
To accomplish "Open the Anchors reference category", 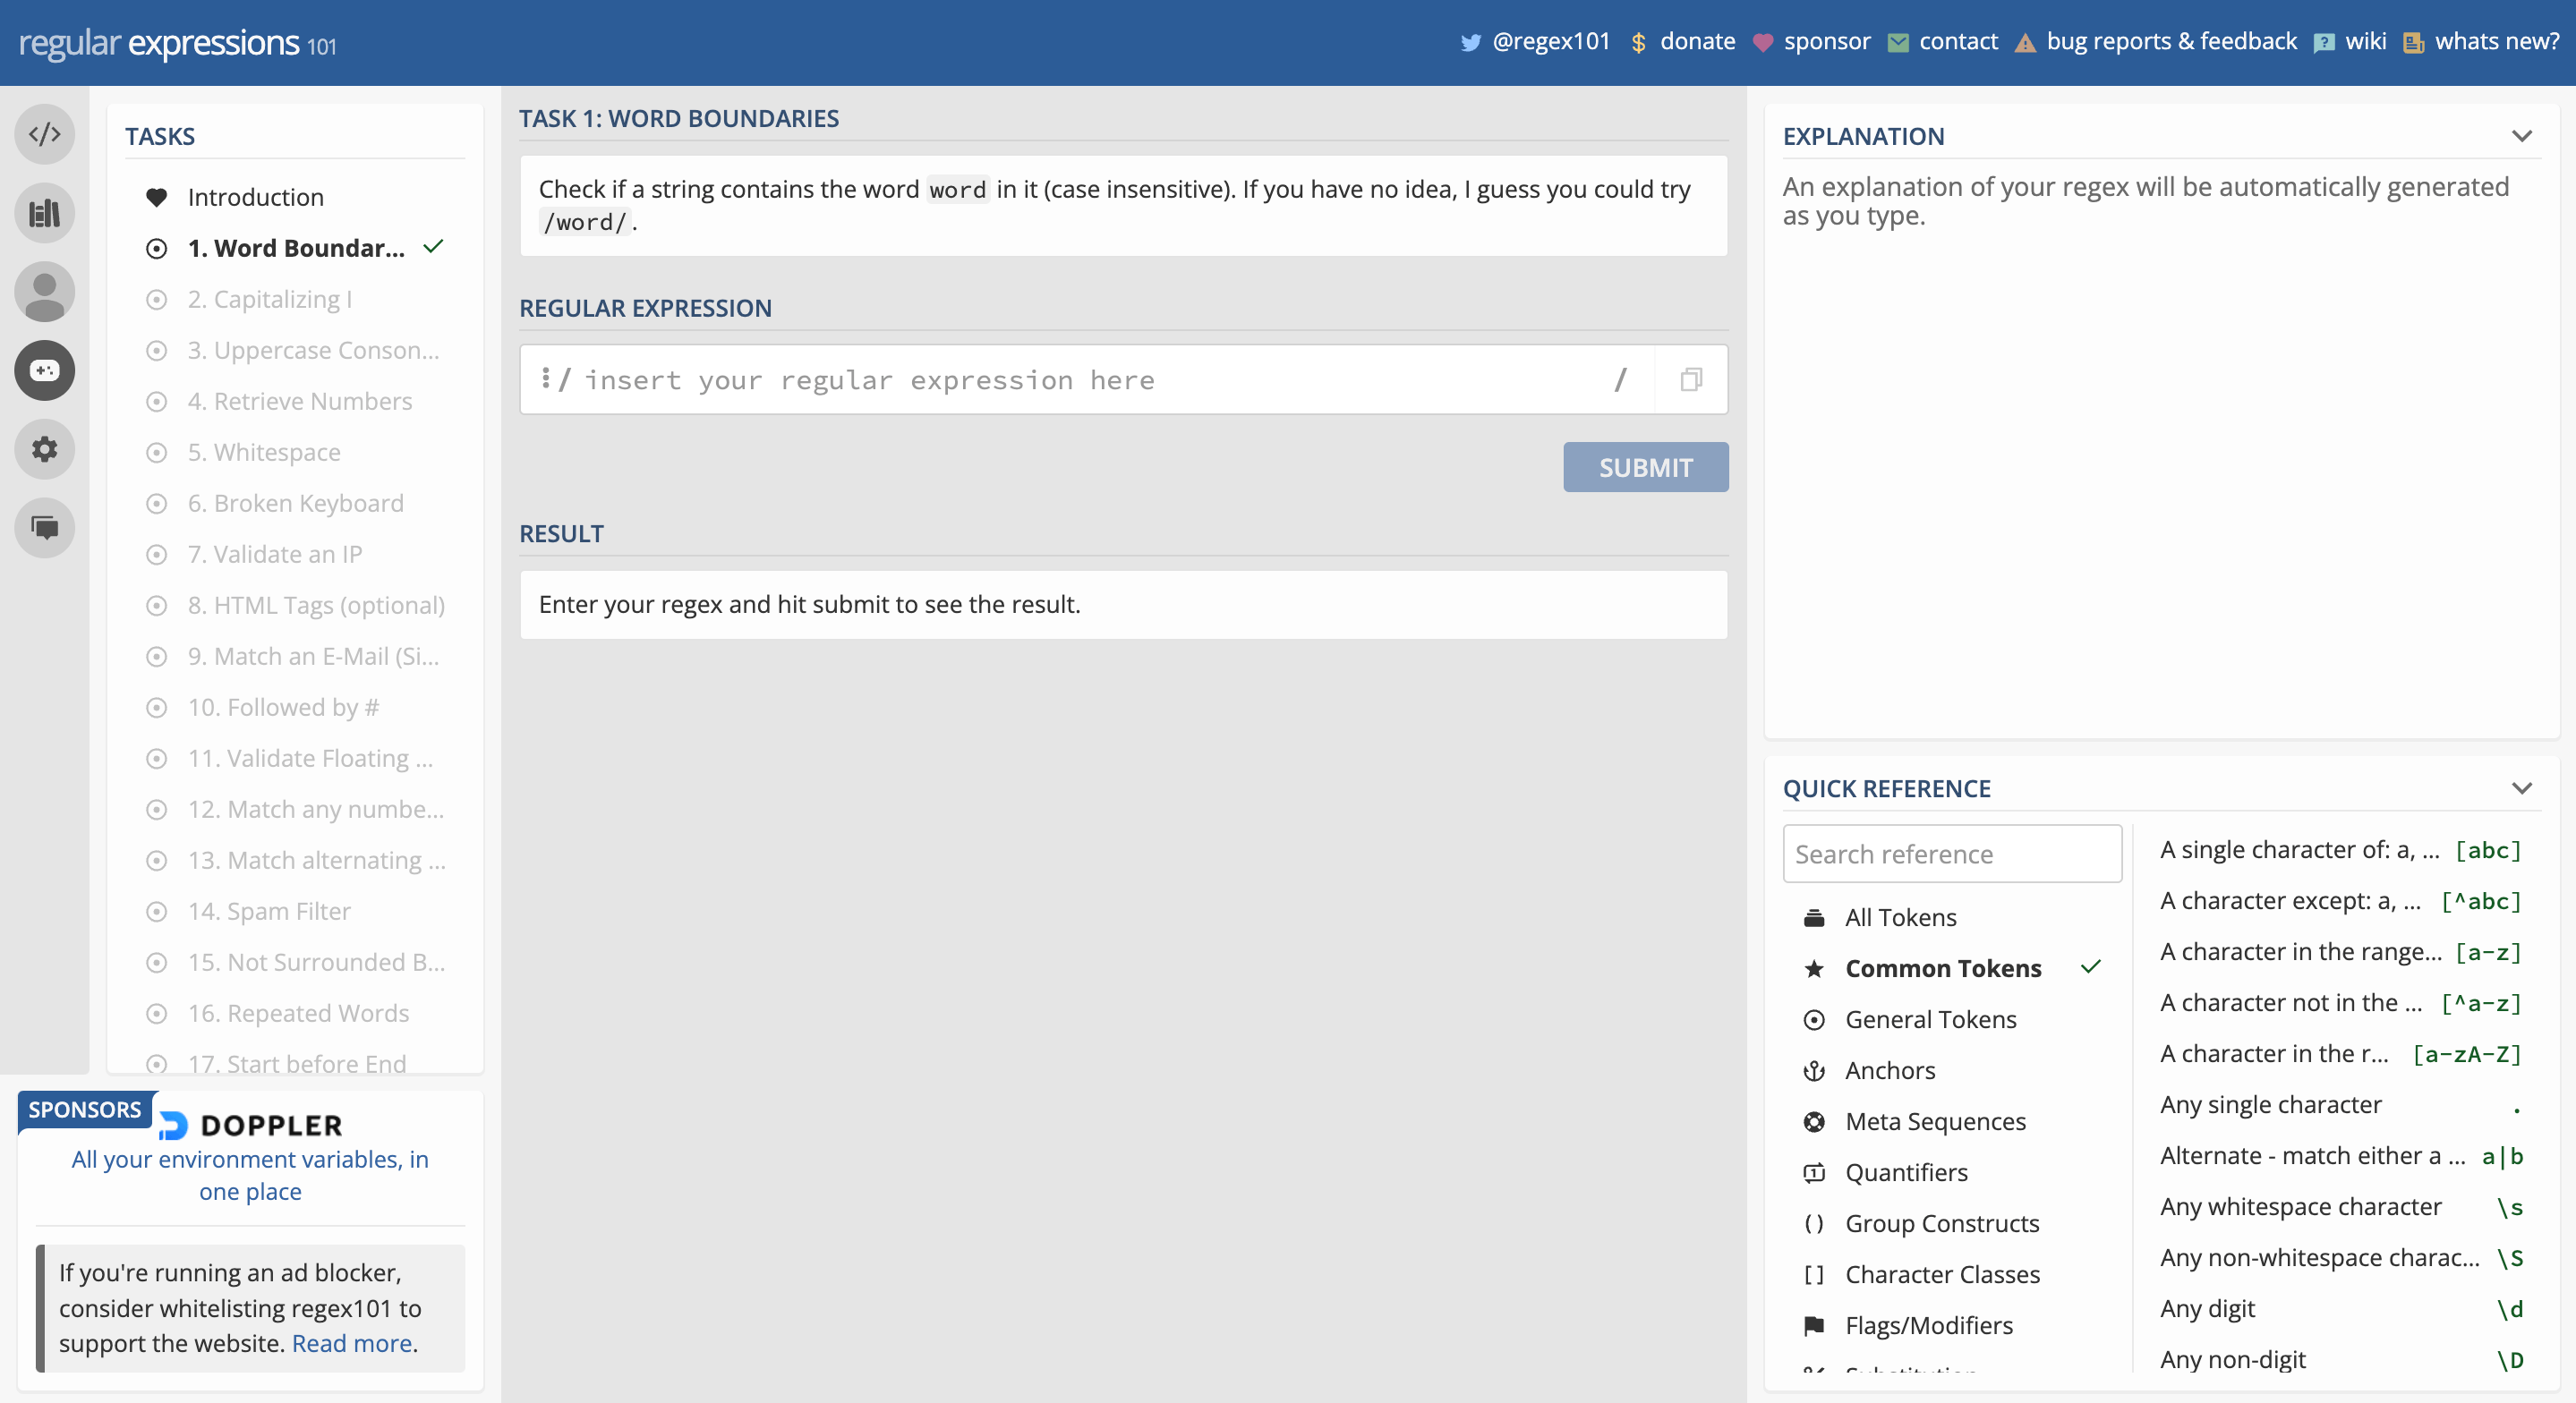I will click(x=1889, y=1070).
